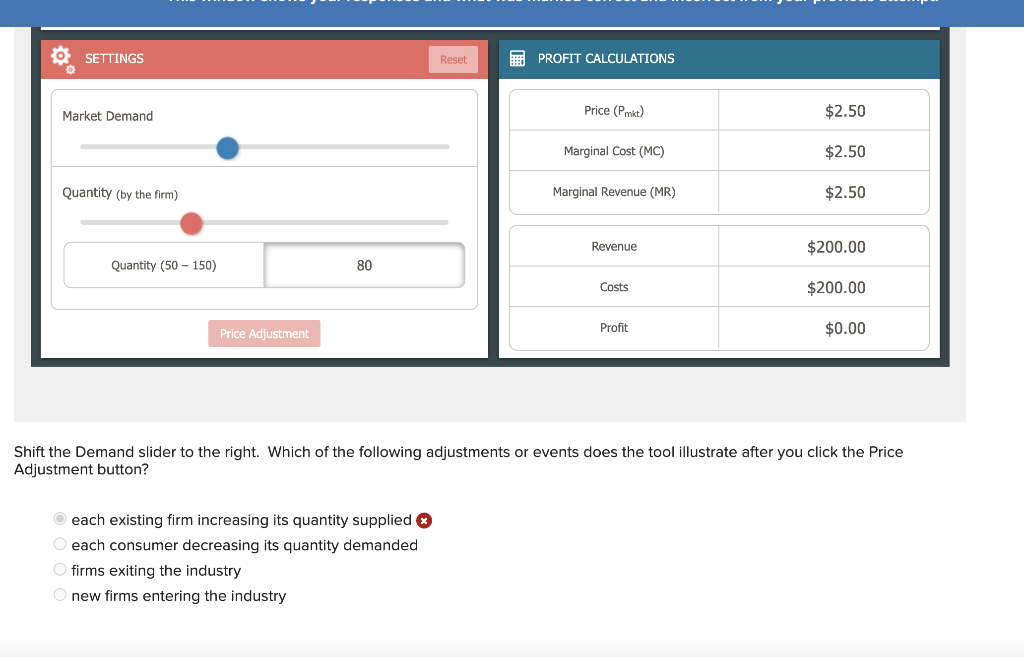The image size is (1024, 657).
Task: Click the 'Marginal Revenue (MR)' row label
Action: coord(614,192)
